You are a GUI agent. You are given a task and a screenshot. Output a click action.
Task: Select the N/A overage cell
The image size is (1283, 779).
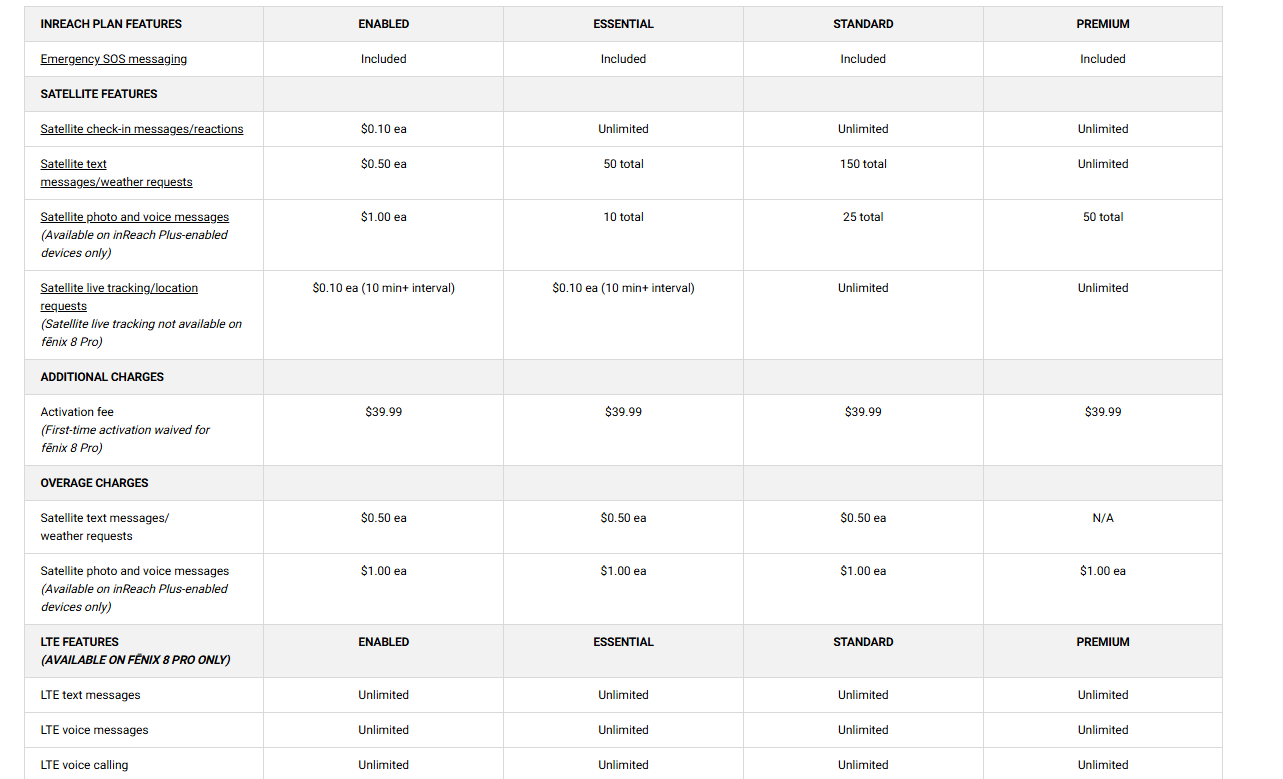click(x=1102, y=518)
